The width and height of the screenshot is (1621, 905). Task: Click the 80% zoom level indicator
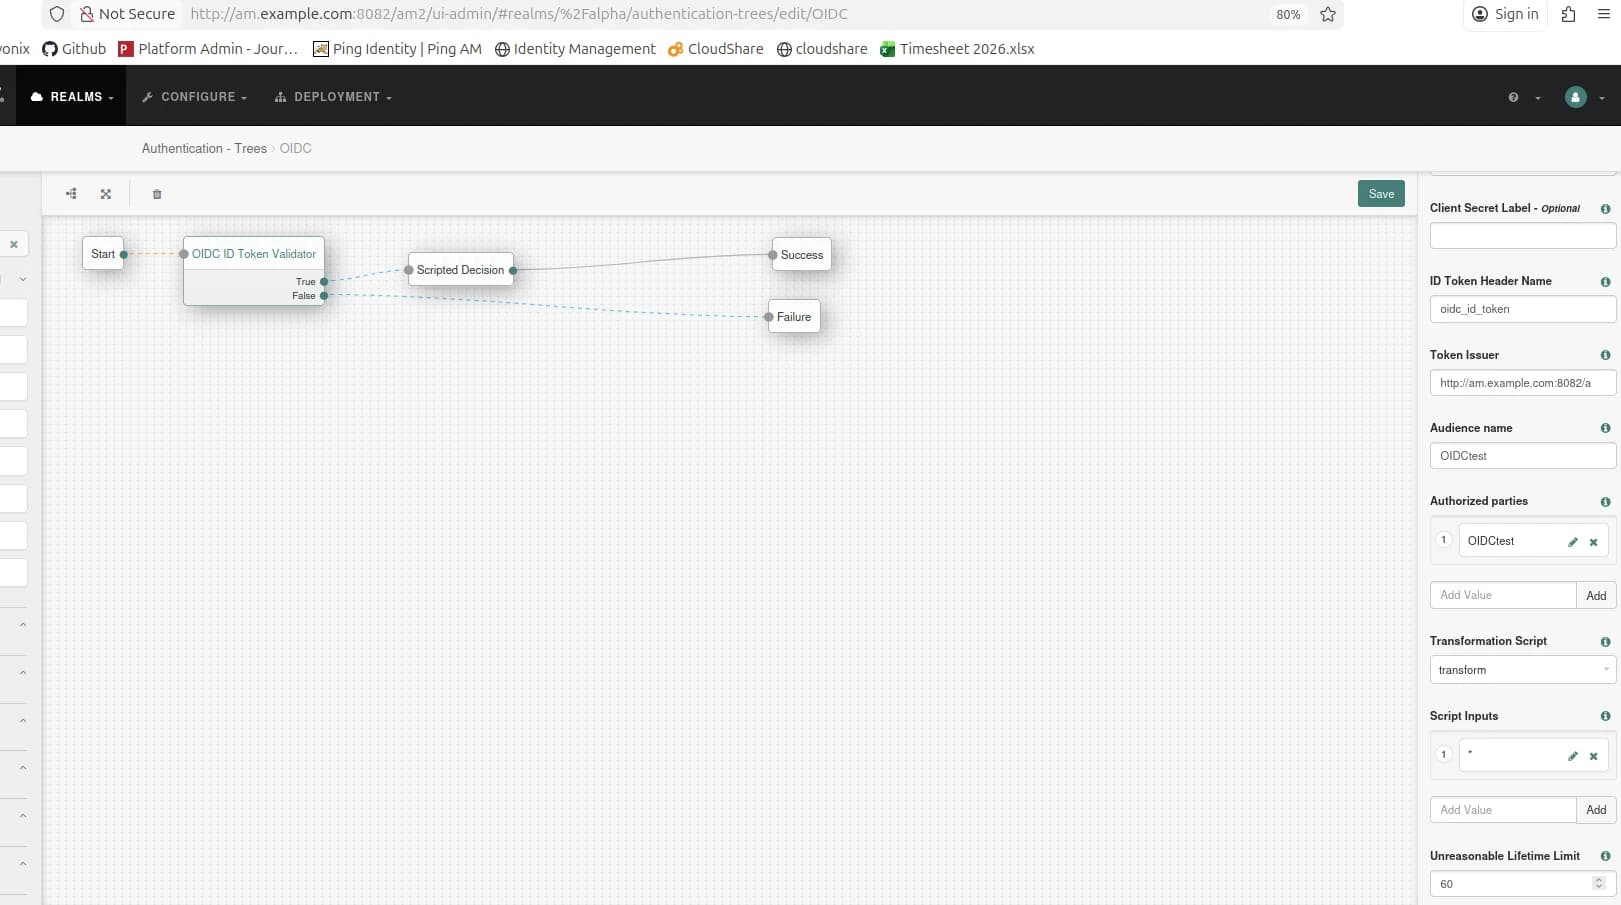tap(1288, 14)
